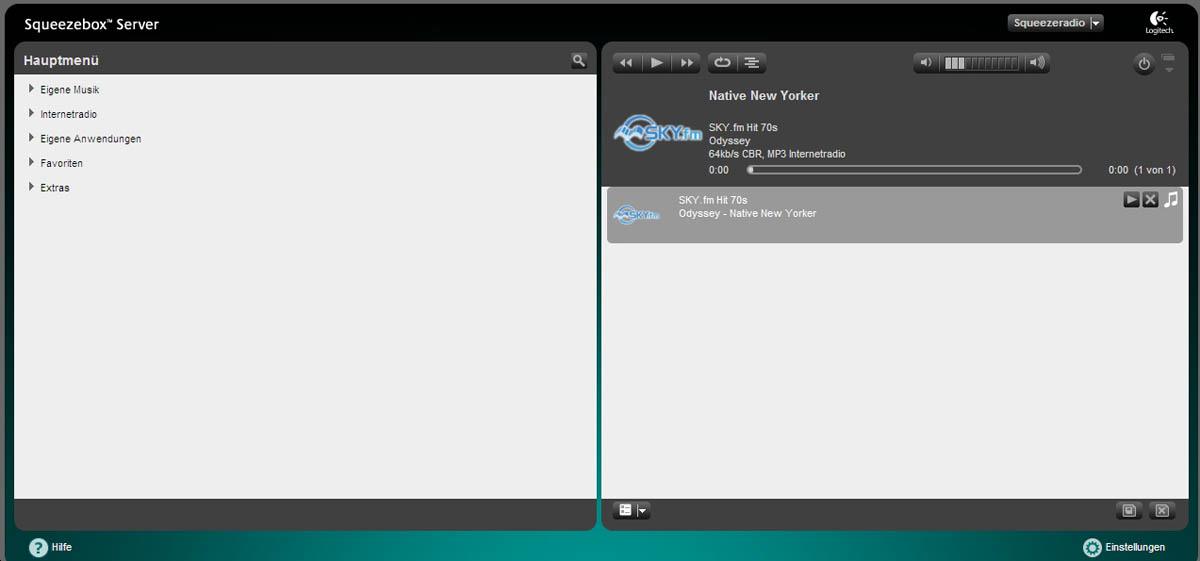This screenshot has width=1200, height=561.
Task: Expand the Internetradio menu entry
Action: (68, 114)
